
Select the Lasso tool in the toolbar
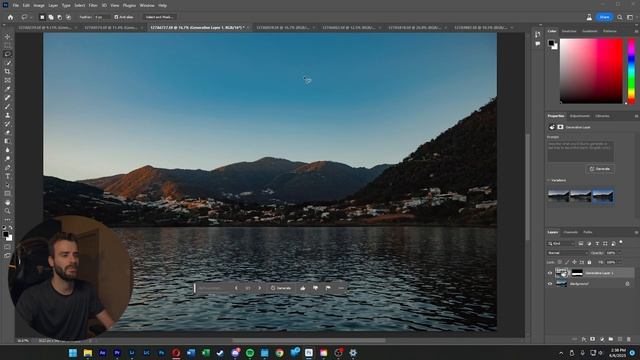(7, 54)
